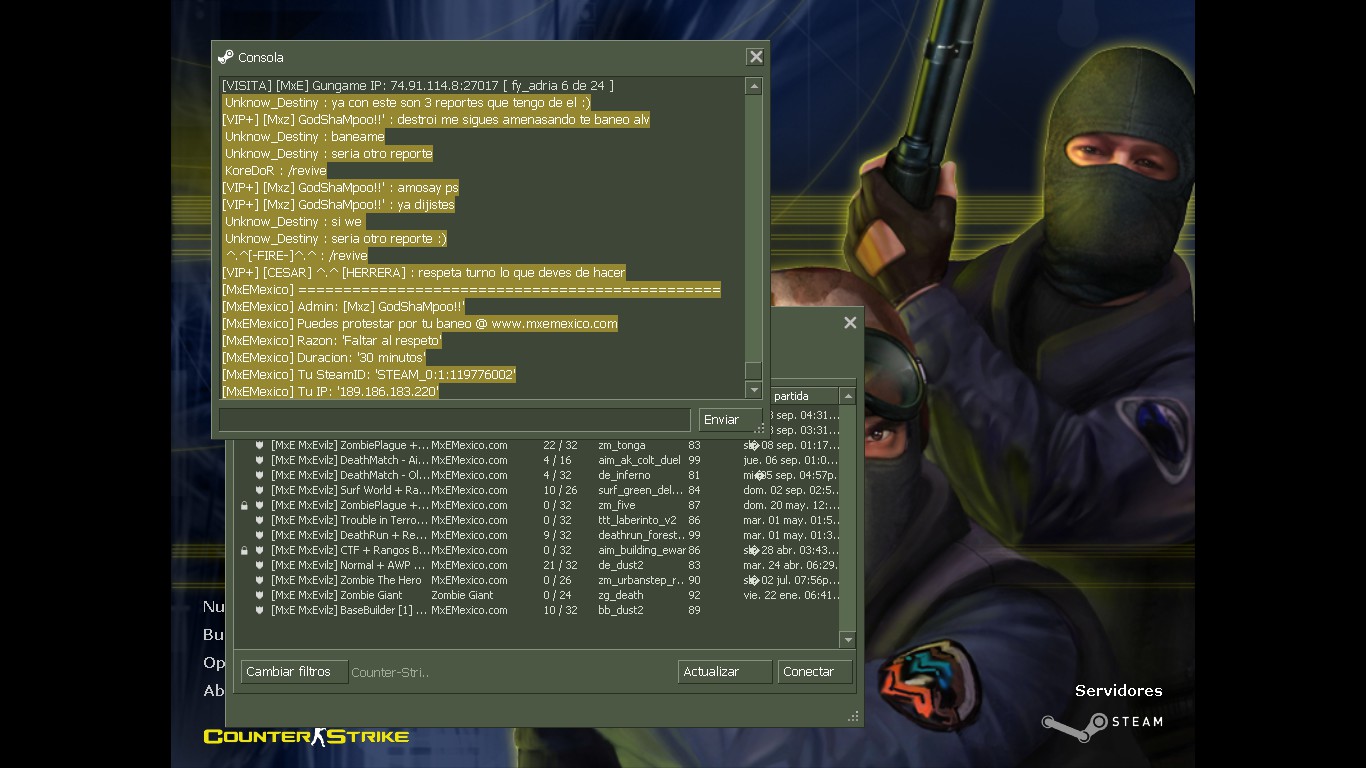Click console line 'Unknow_Destiny : baneame'
1366x768 pixels.
304,137
